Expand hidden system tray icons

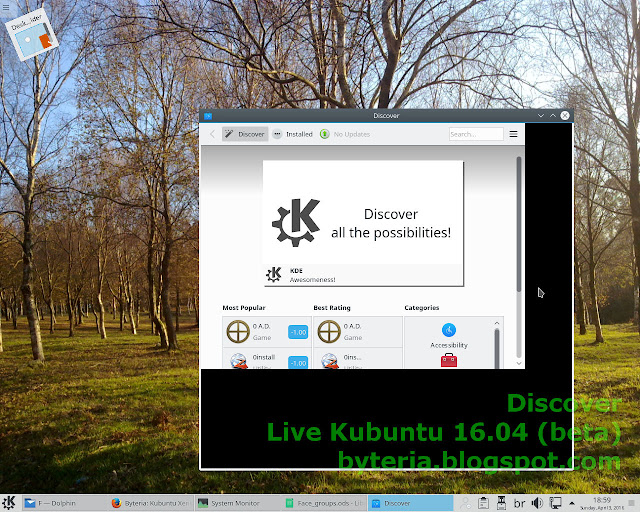click(572, 503)
